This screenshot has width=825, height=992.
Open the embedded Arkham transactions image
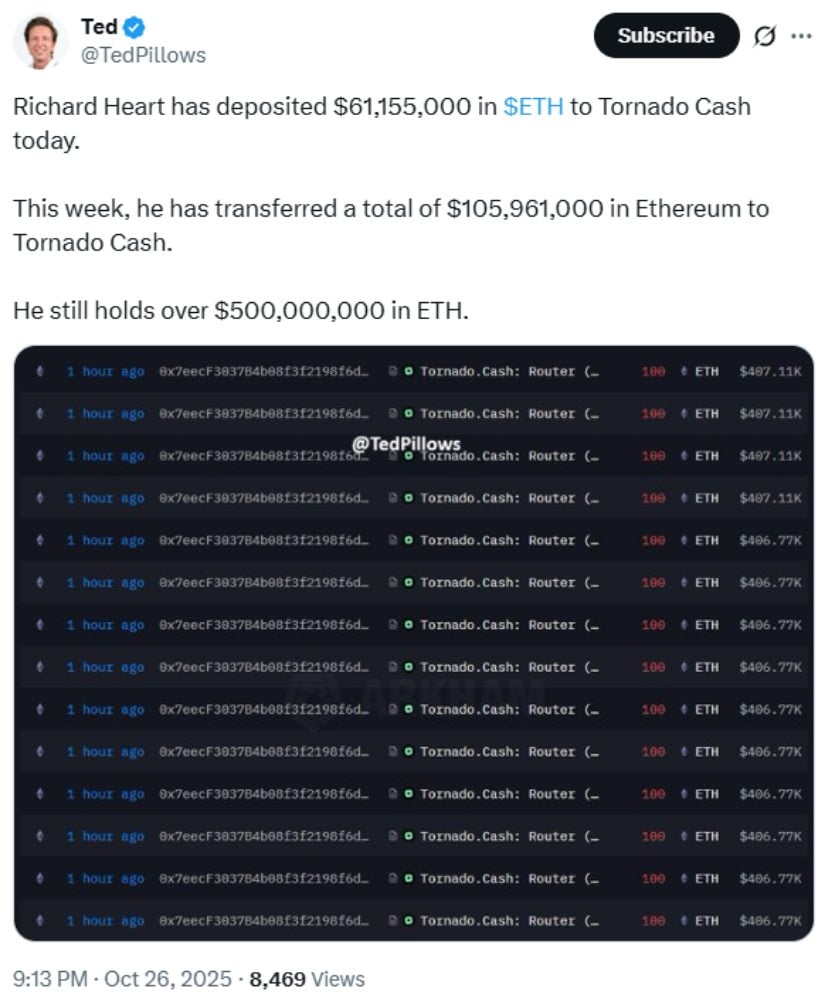point(413,640)
